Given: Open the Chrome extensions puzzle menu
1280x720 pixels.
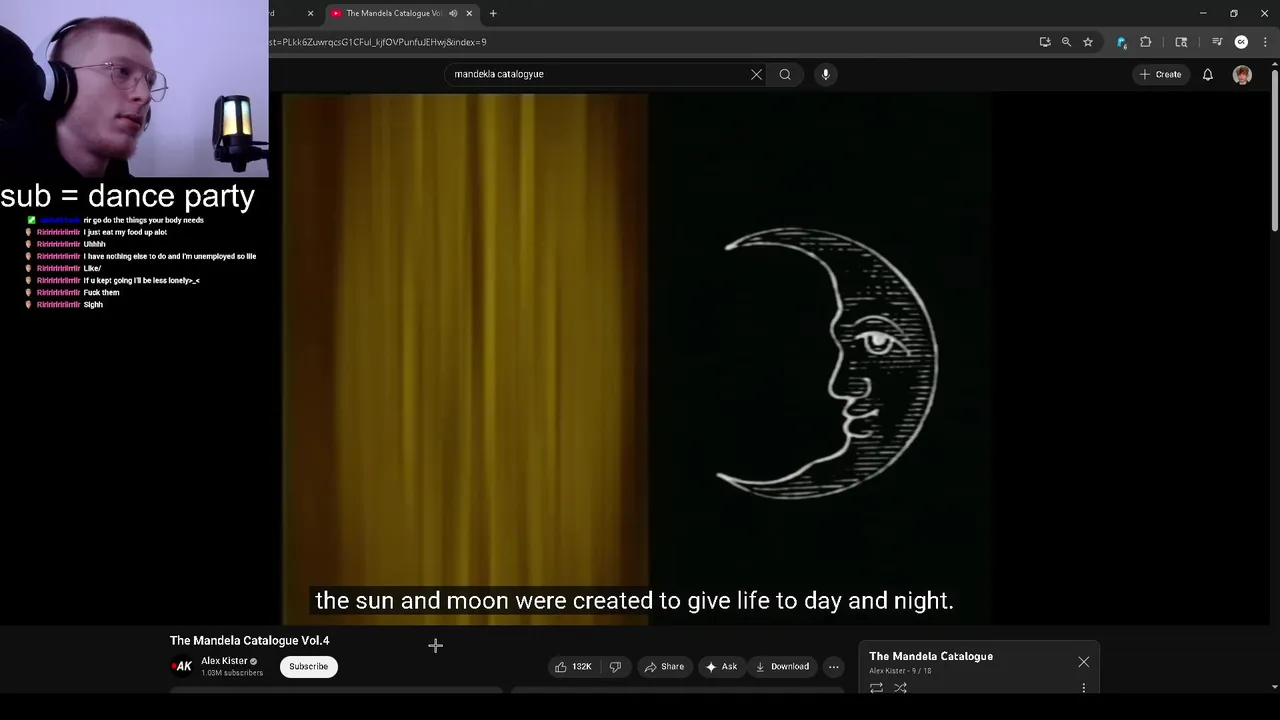Looking at the screenshot, I should coord(1146,42).
